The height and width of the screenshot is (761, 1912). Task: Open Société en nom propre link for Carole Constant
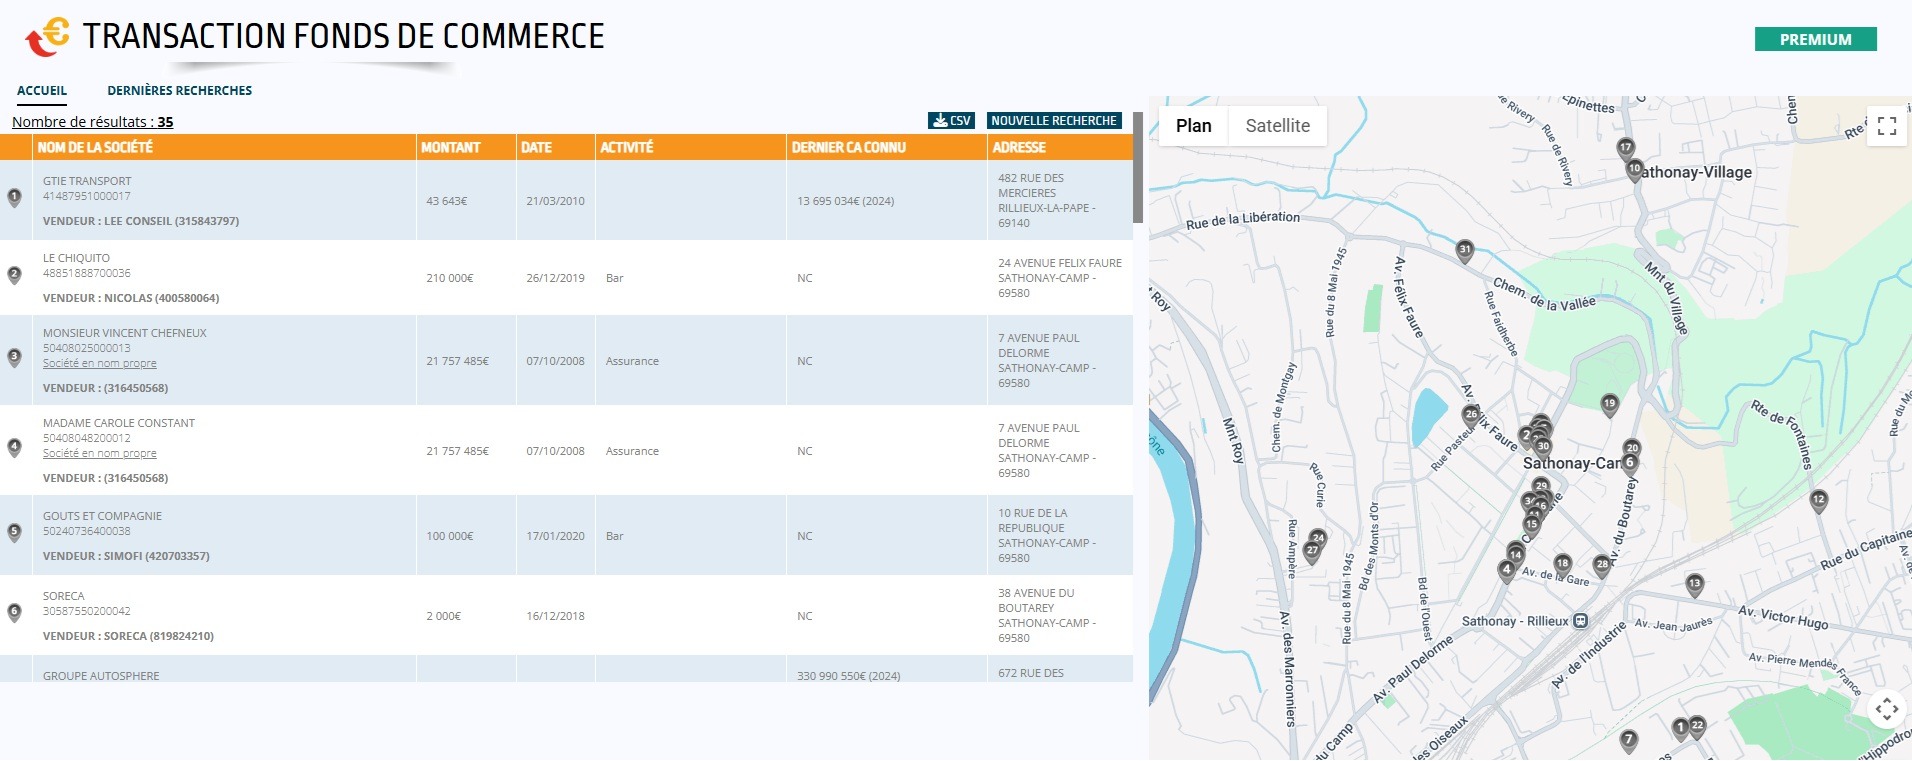coord(100,453)
